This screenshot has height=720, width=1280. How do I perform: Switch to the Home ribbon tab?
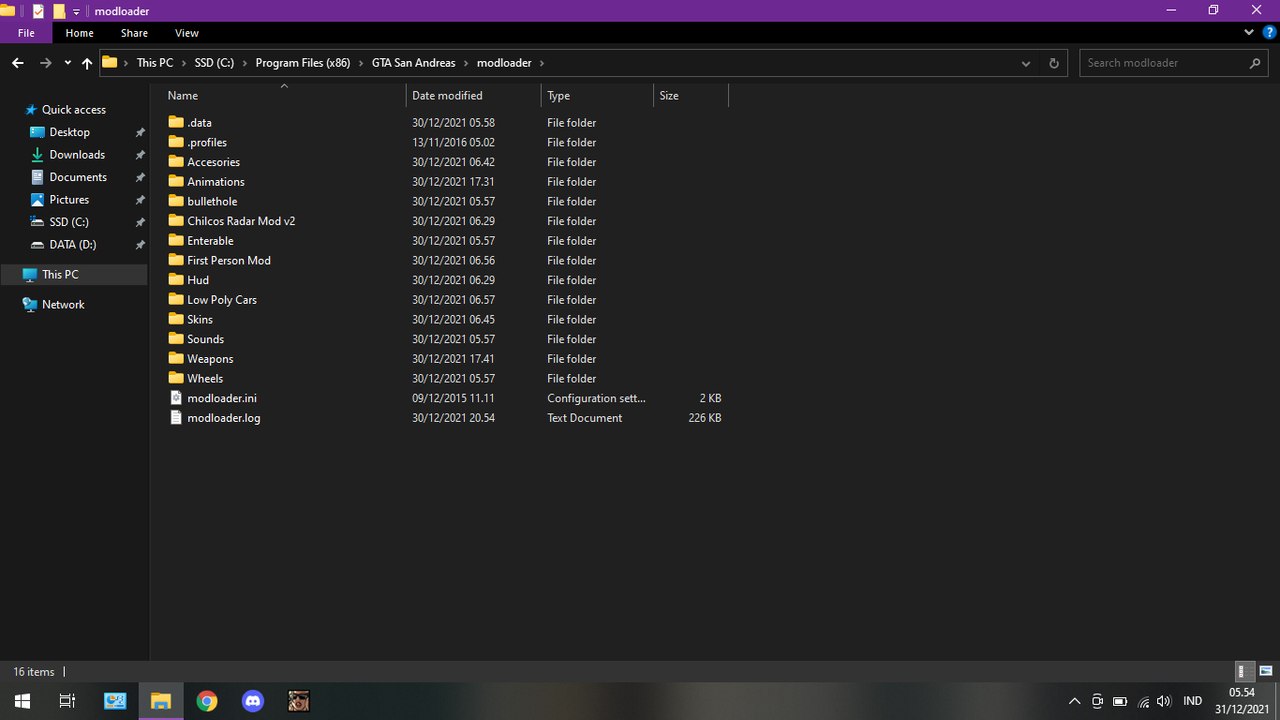coord(79,33)
